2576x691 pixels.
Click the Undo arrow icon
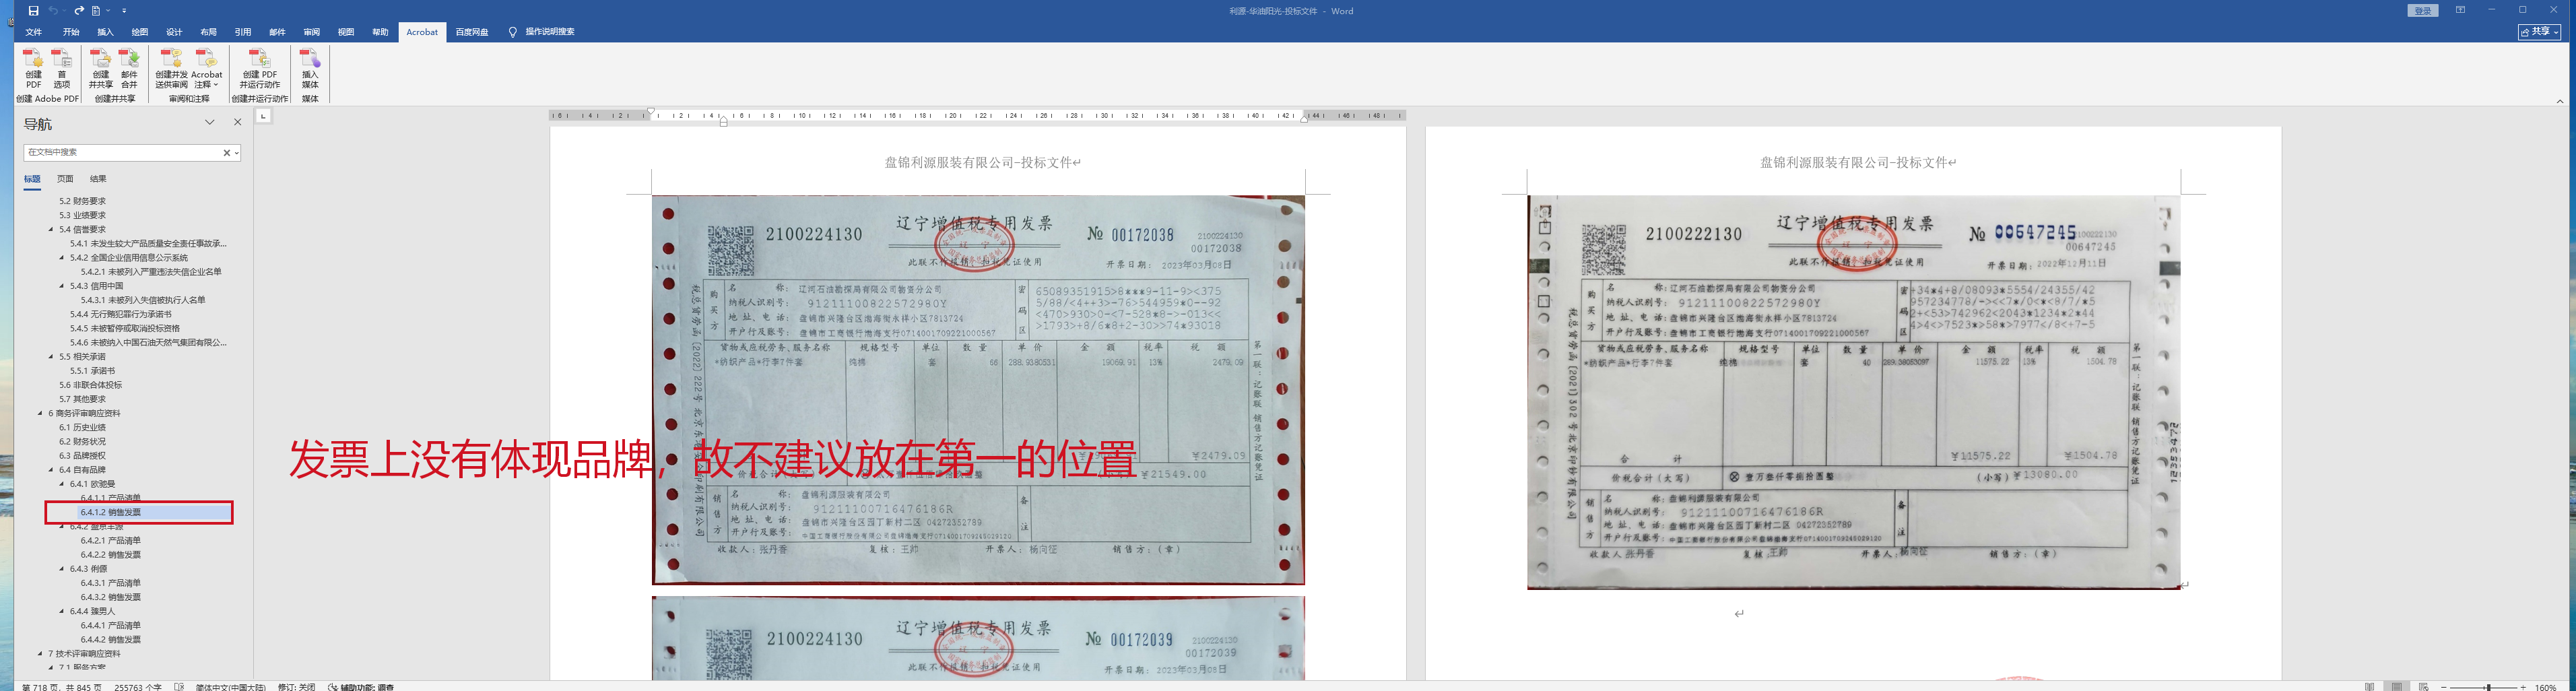(53, 11)
